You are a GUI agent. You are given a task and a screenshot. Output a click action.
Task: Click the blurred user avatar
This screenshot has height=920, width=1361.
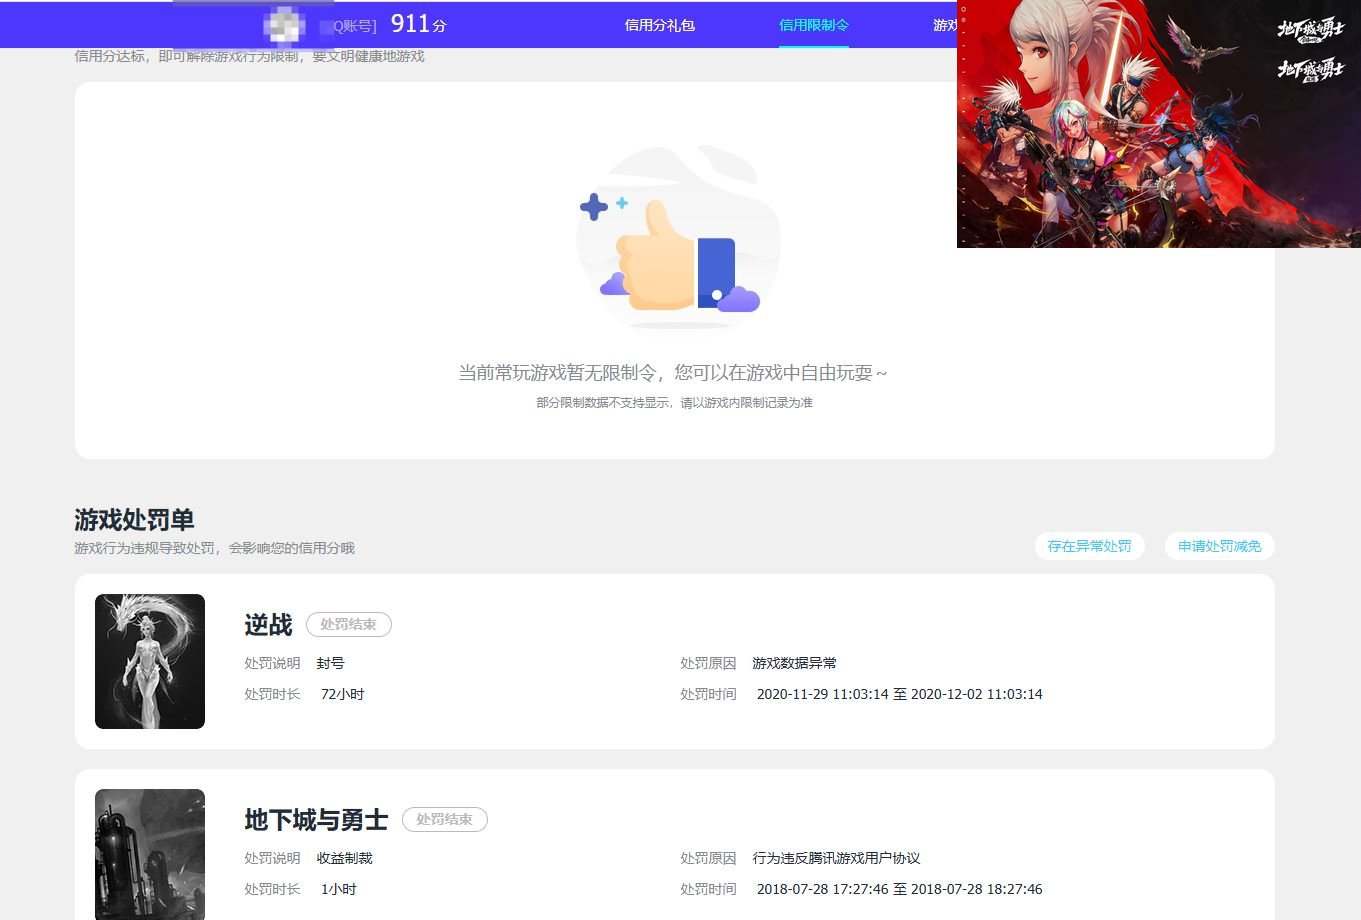coord(284,25)
